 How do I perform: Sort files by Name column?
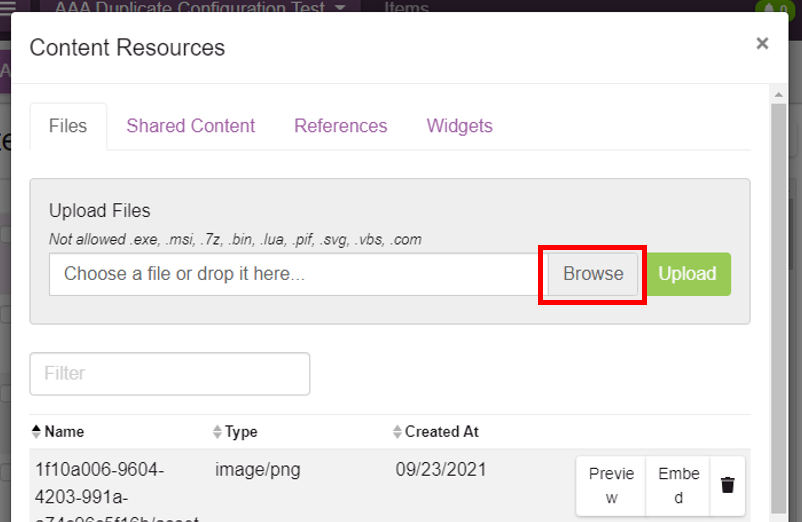click(58, 432)
